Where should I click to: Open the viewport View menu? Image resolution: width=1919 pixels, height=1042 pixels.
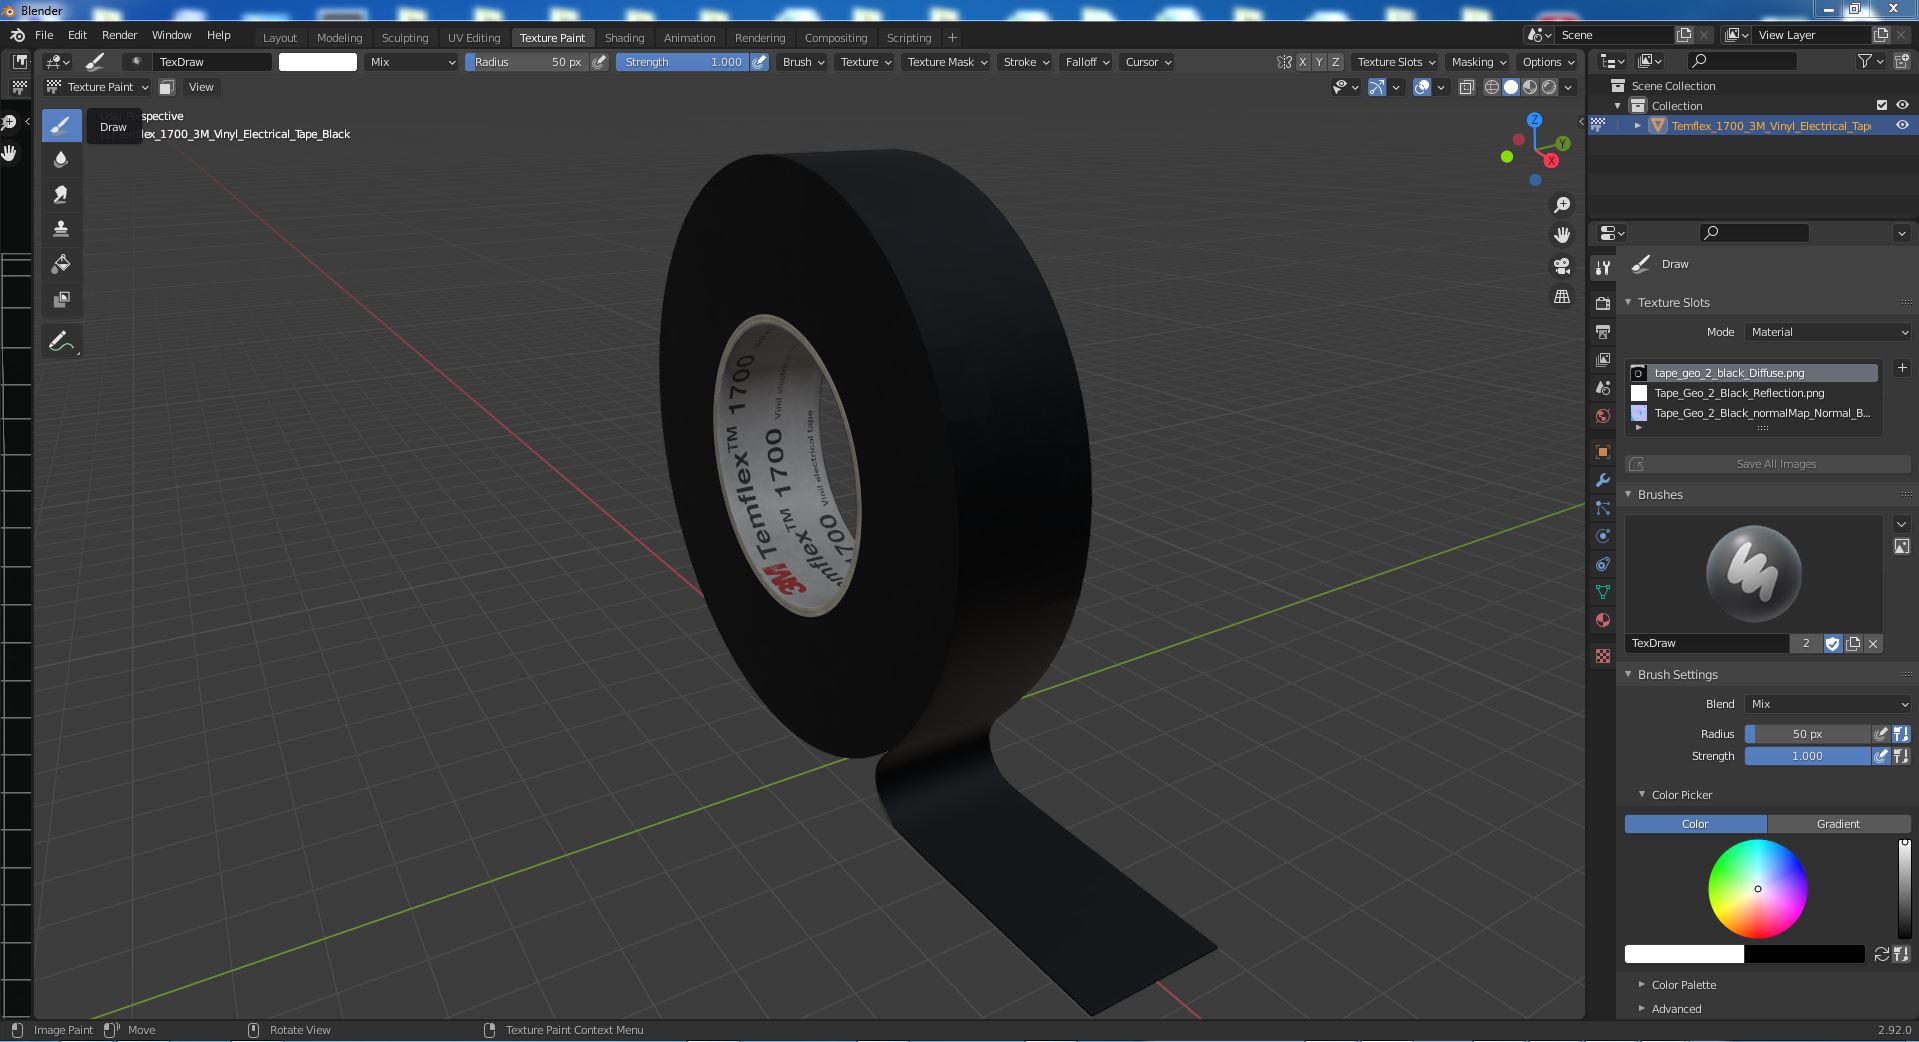201,87
